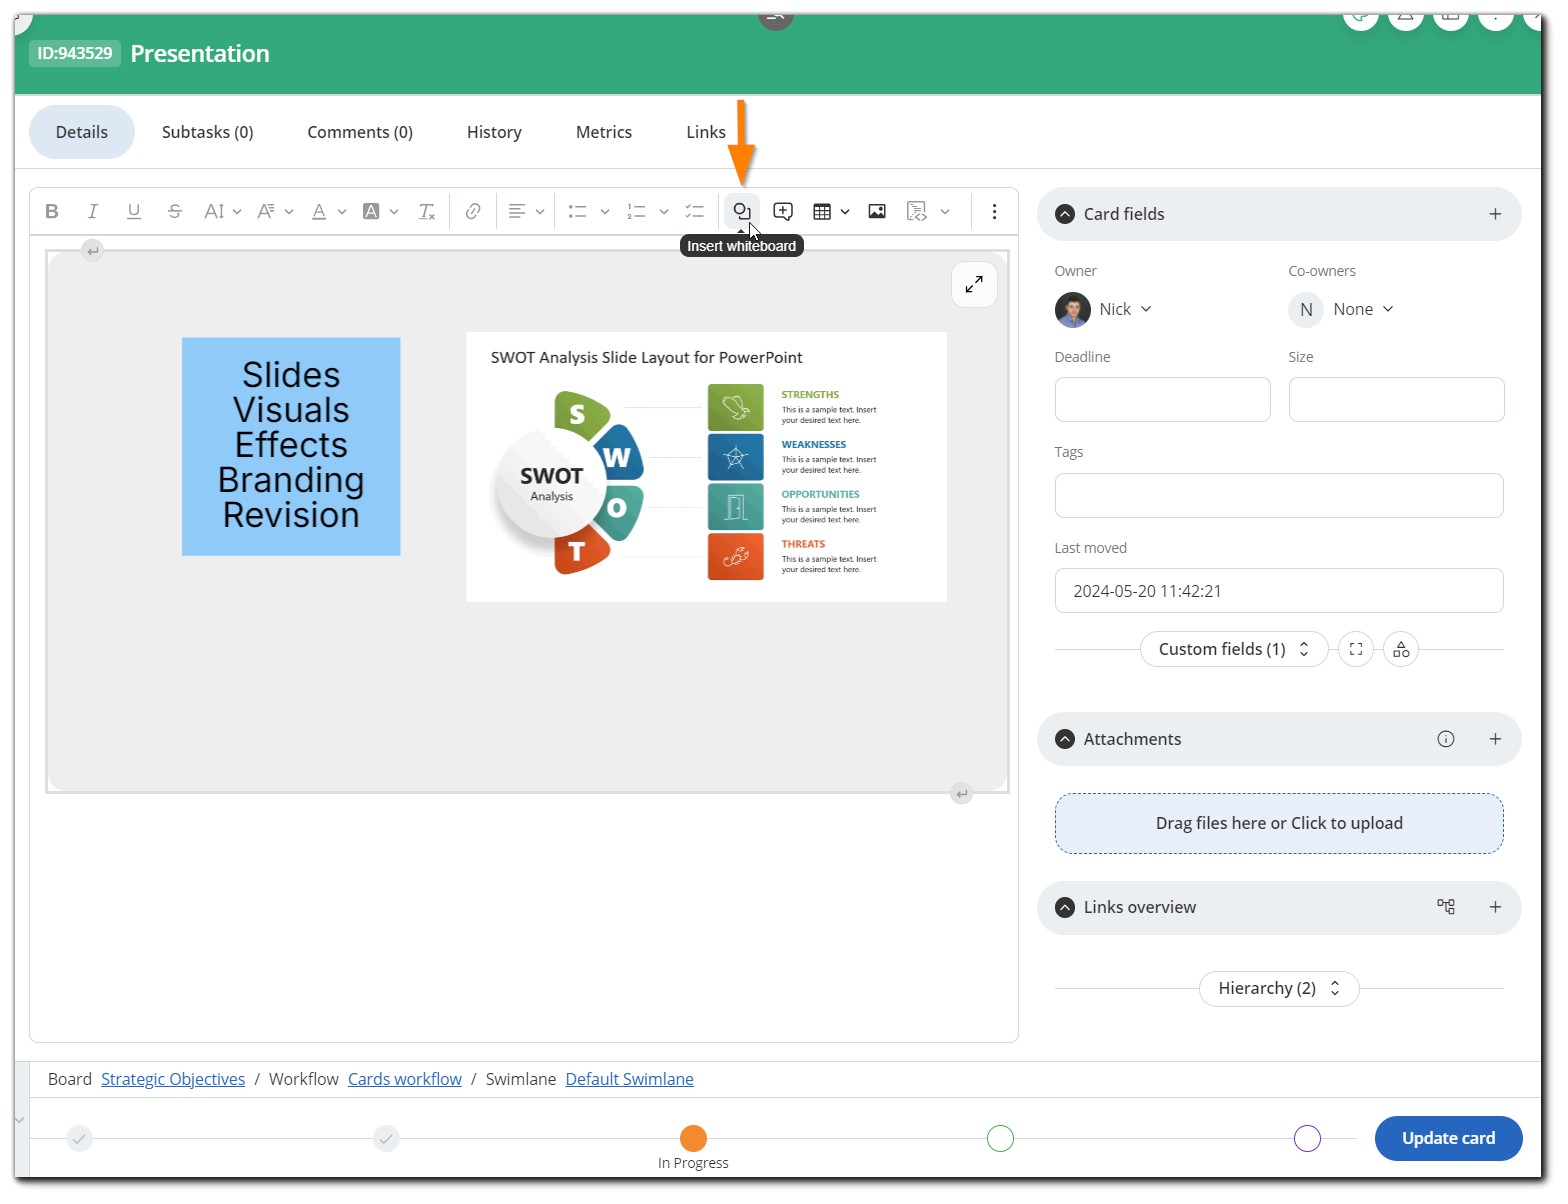Open the text highlight color picker
This screenshot has height=1204, width=1568.
[x=371, y=211]
